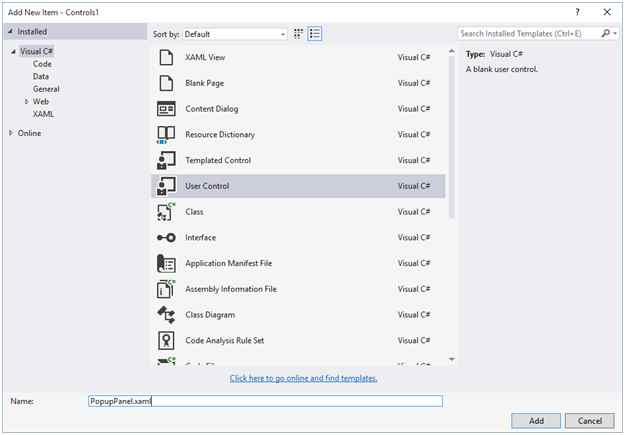Select the General category
This screenshot has height=435, width=625.
46,89
